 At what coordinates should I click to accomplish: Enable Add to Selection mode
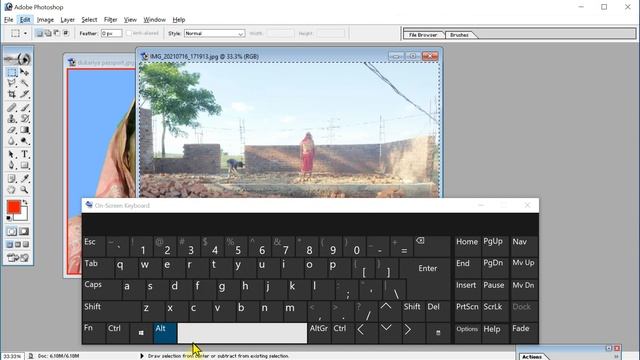coord(48,33)
